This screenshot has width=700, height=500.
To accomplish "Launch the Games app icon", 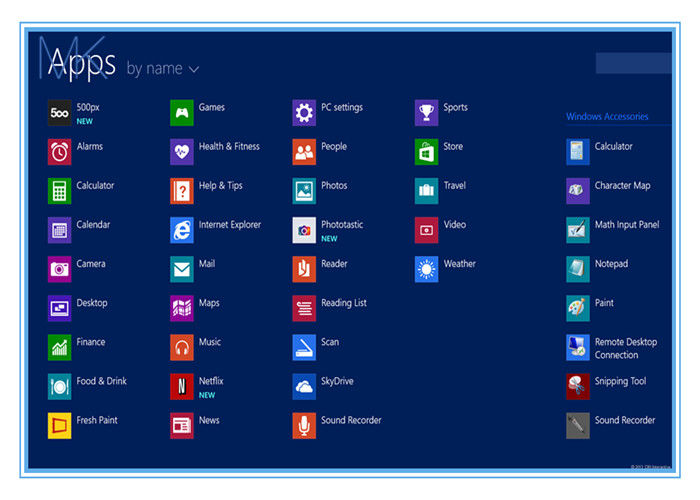I will coord(182,113).
